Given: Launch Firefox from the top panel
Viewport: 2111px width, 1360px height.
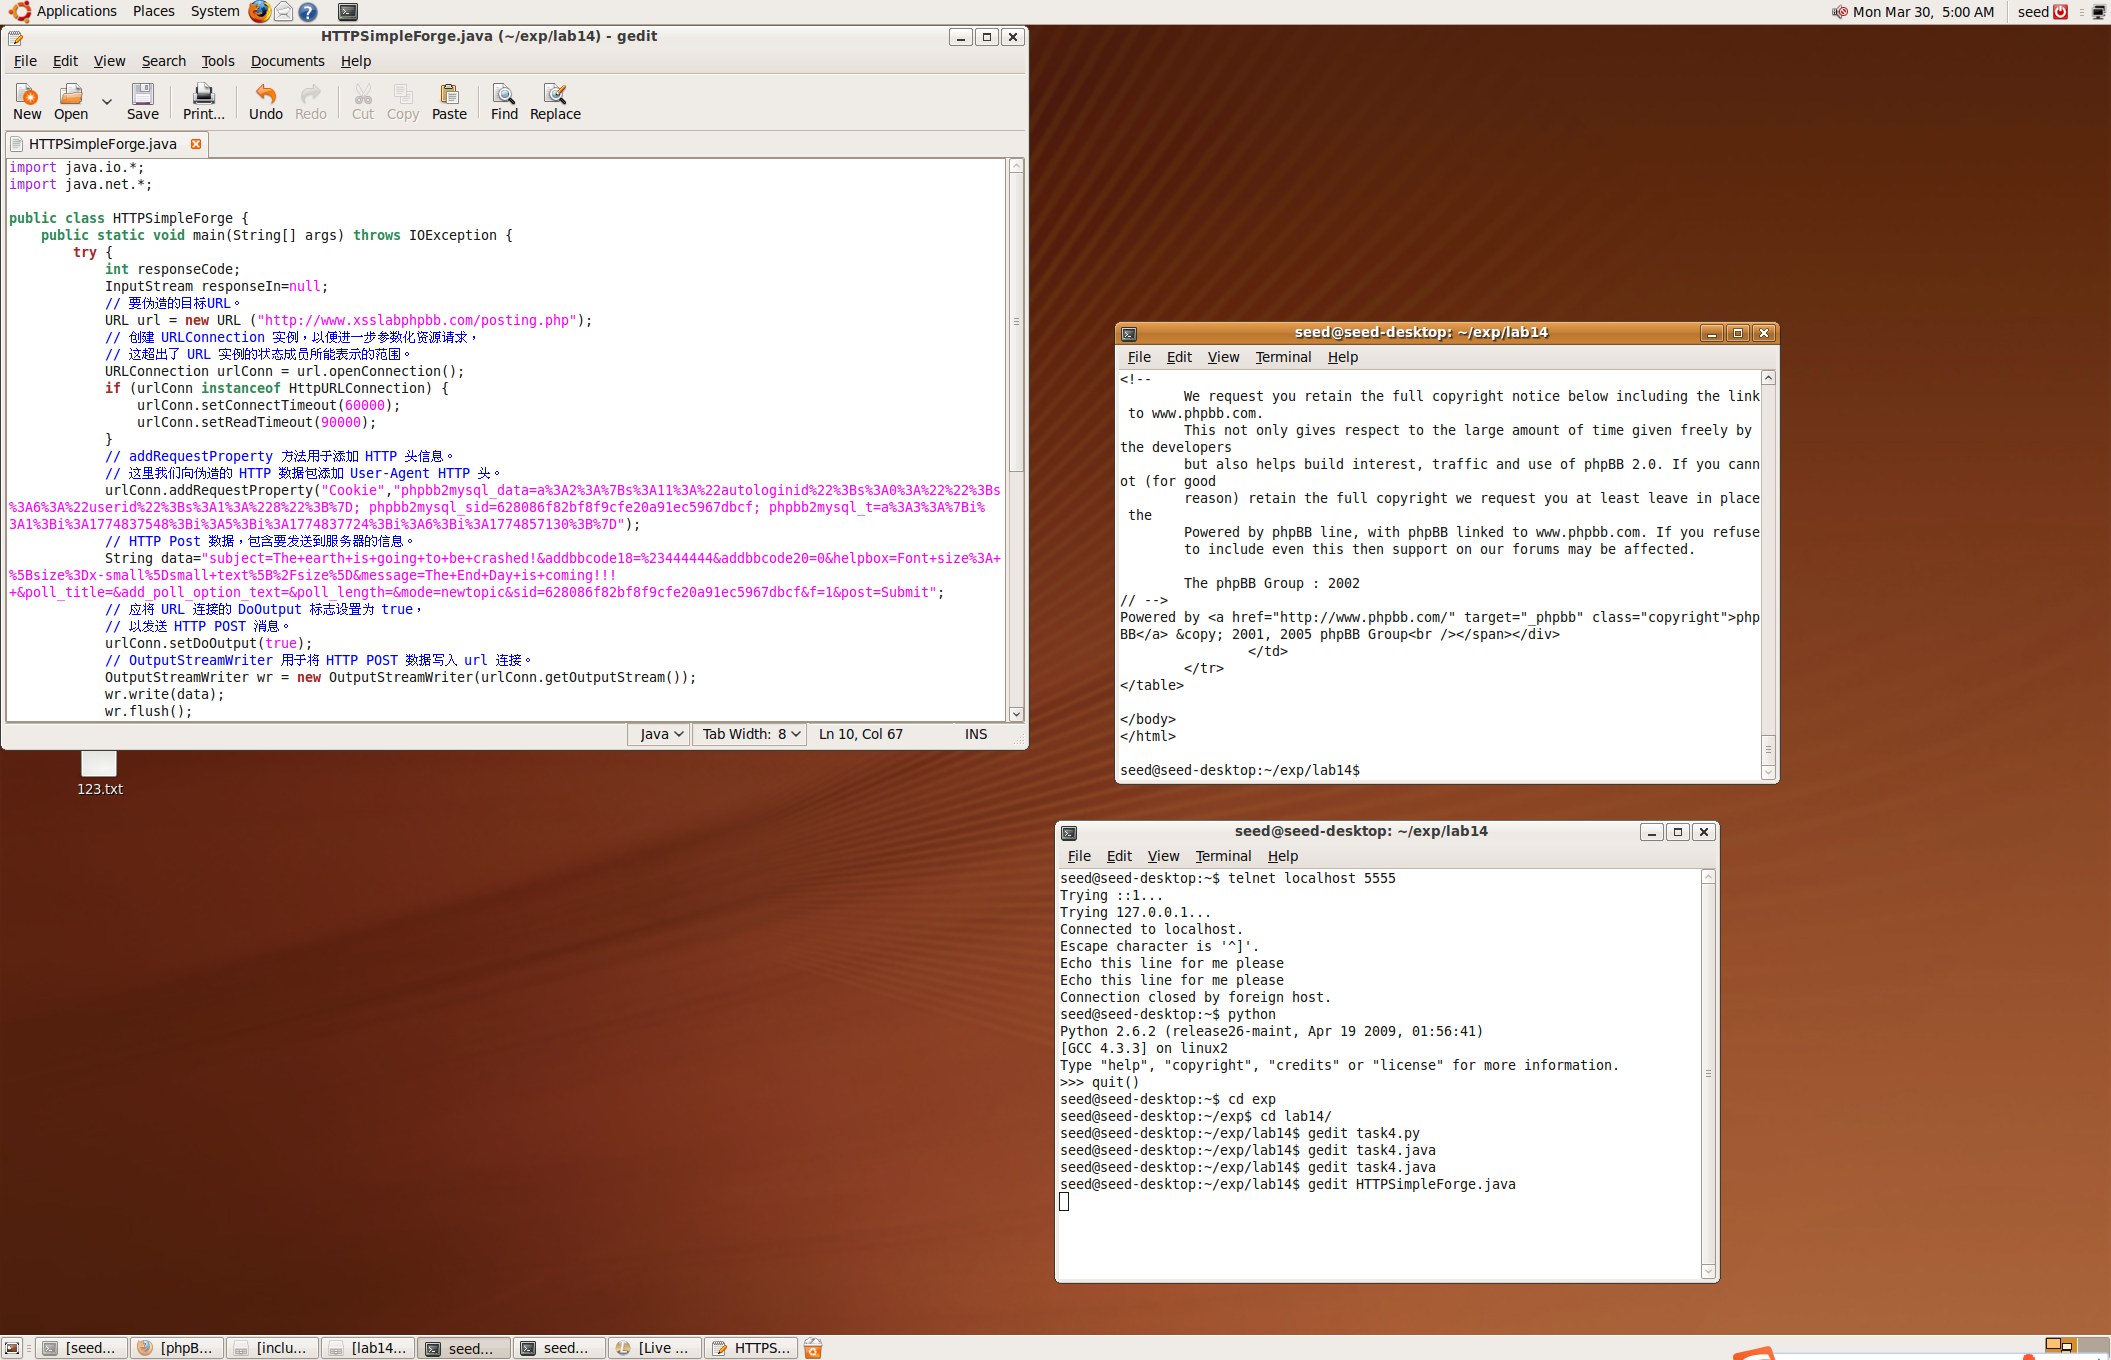Looking at the screenshot, I should pyautogui.click(x=259, y=12).
